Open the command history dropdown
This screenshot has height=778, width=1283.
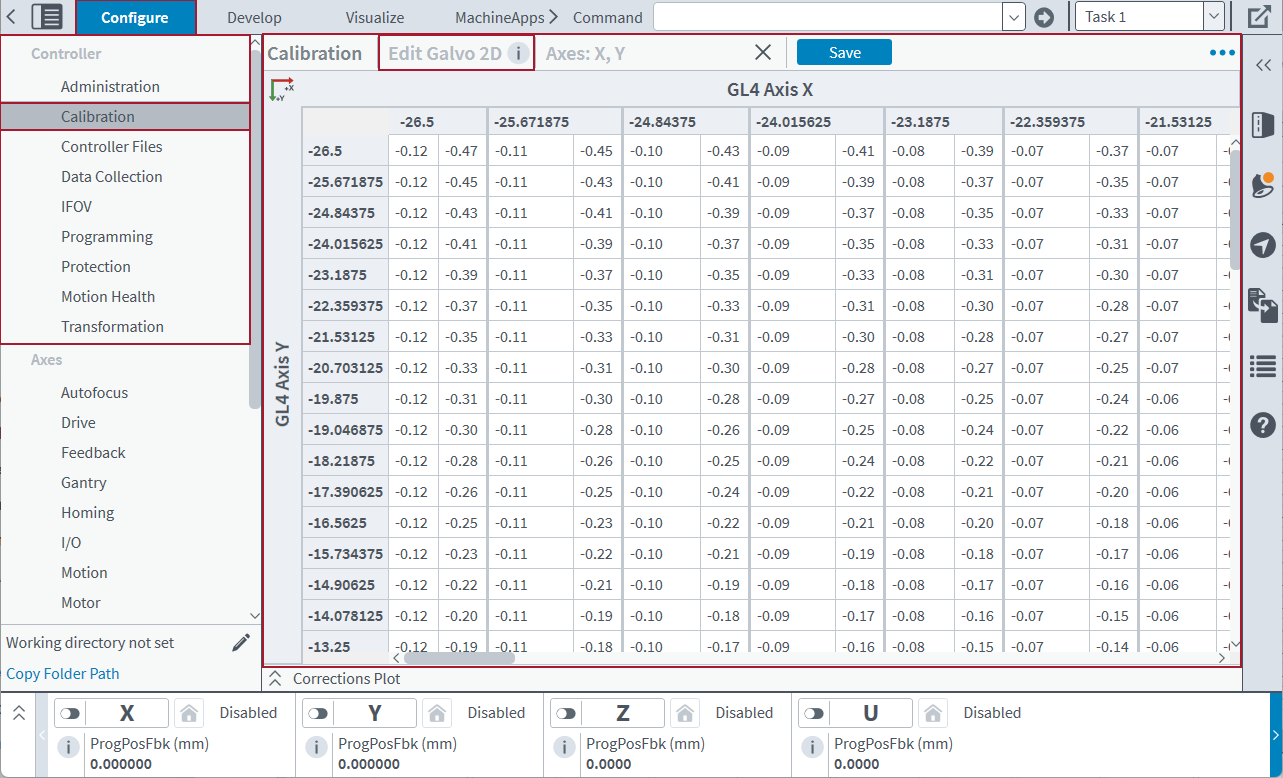pos(1013,16)
